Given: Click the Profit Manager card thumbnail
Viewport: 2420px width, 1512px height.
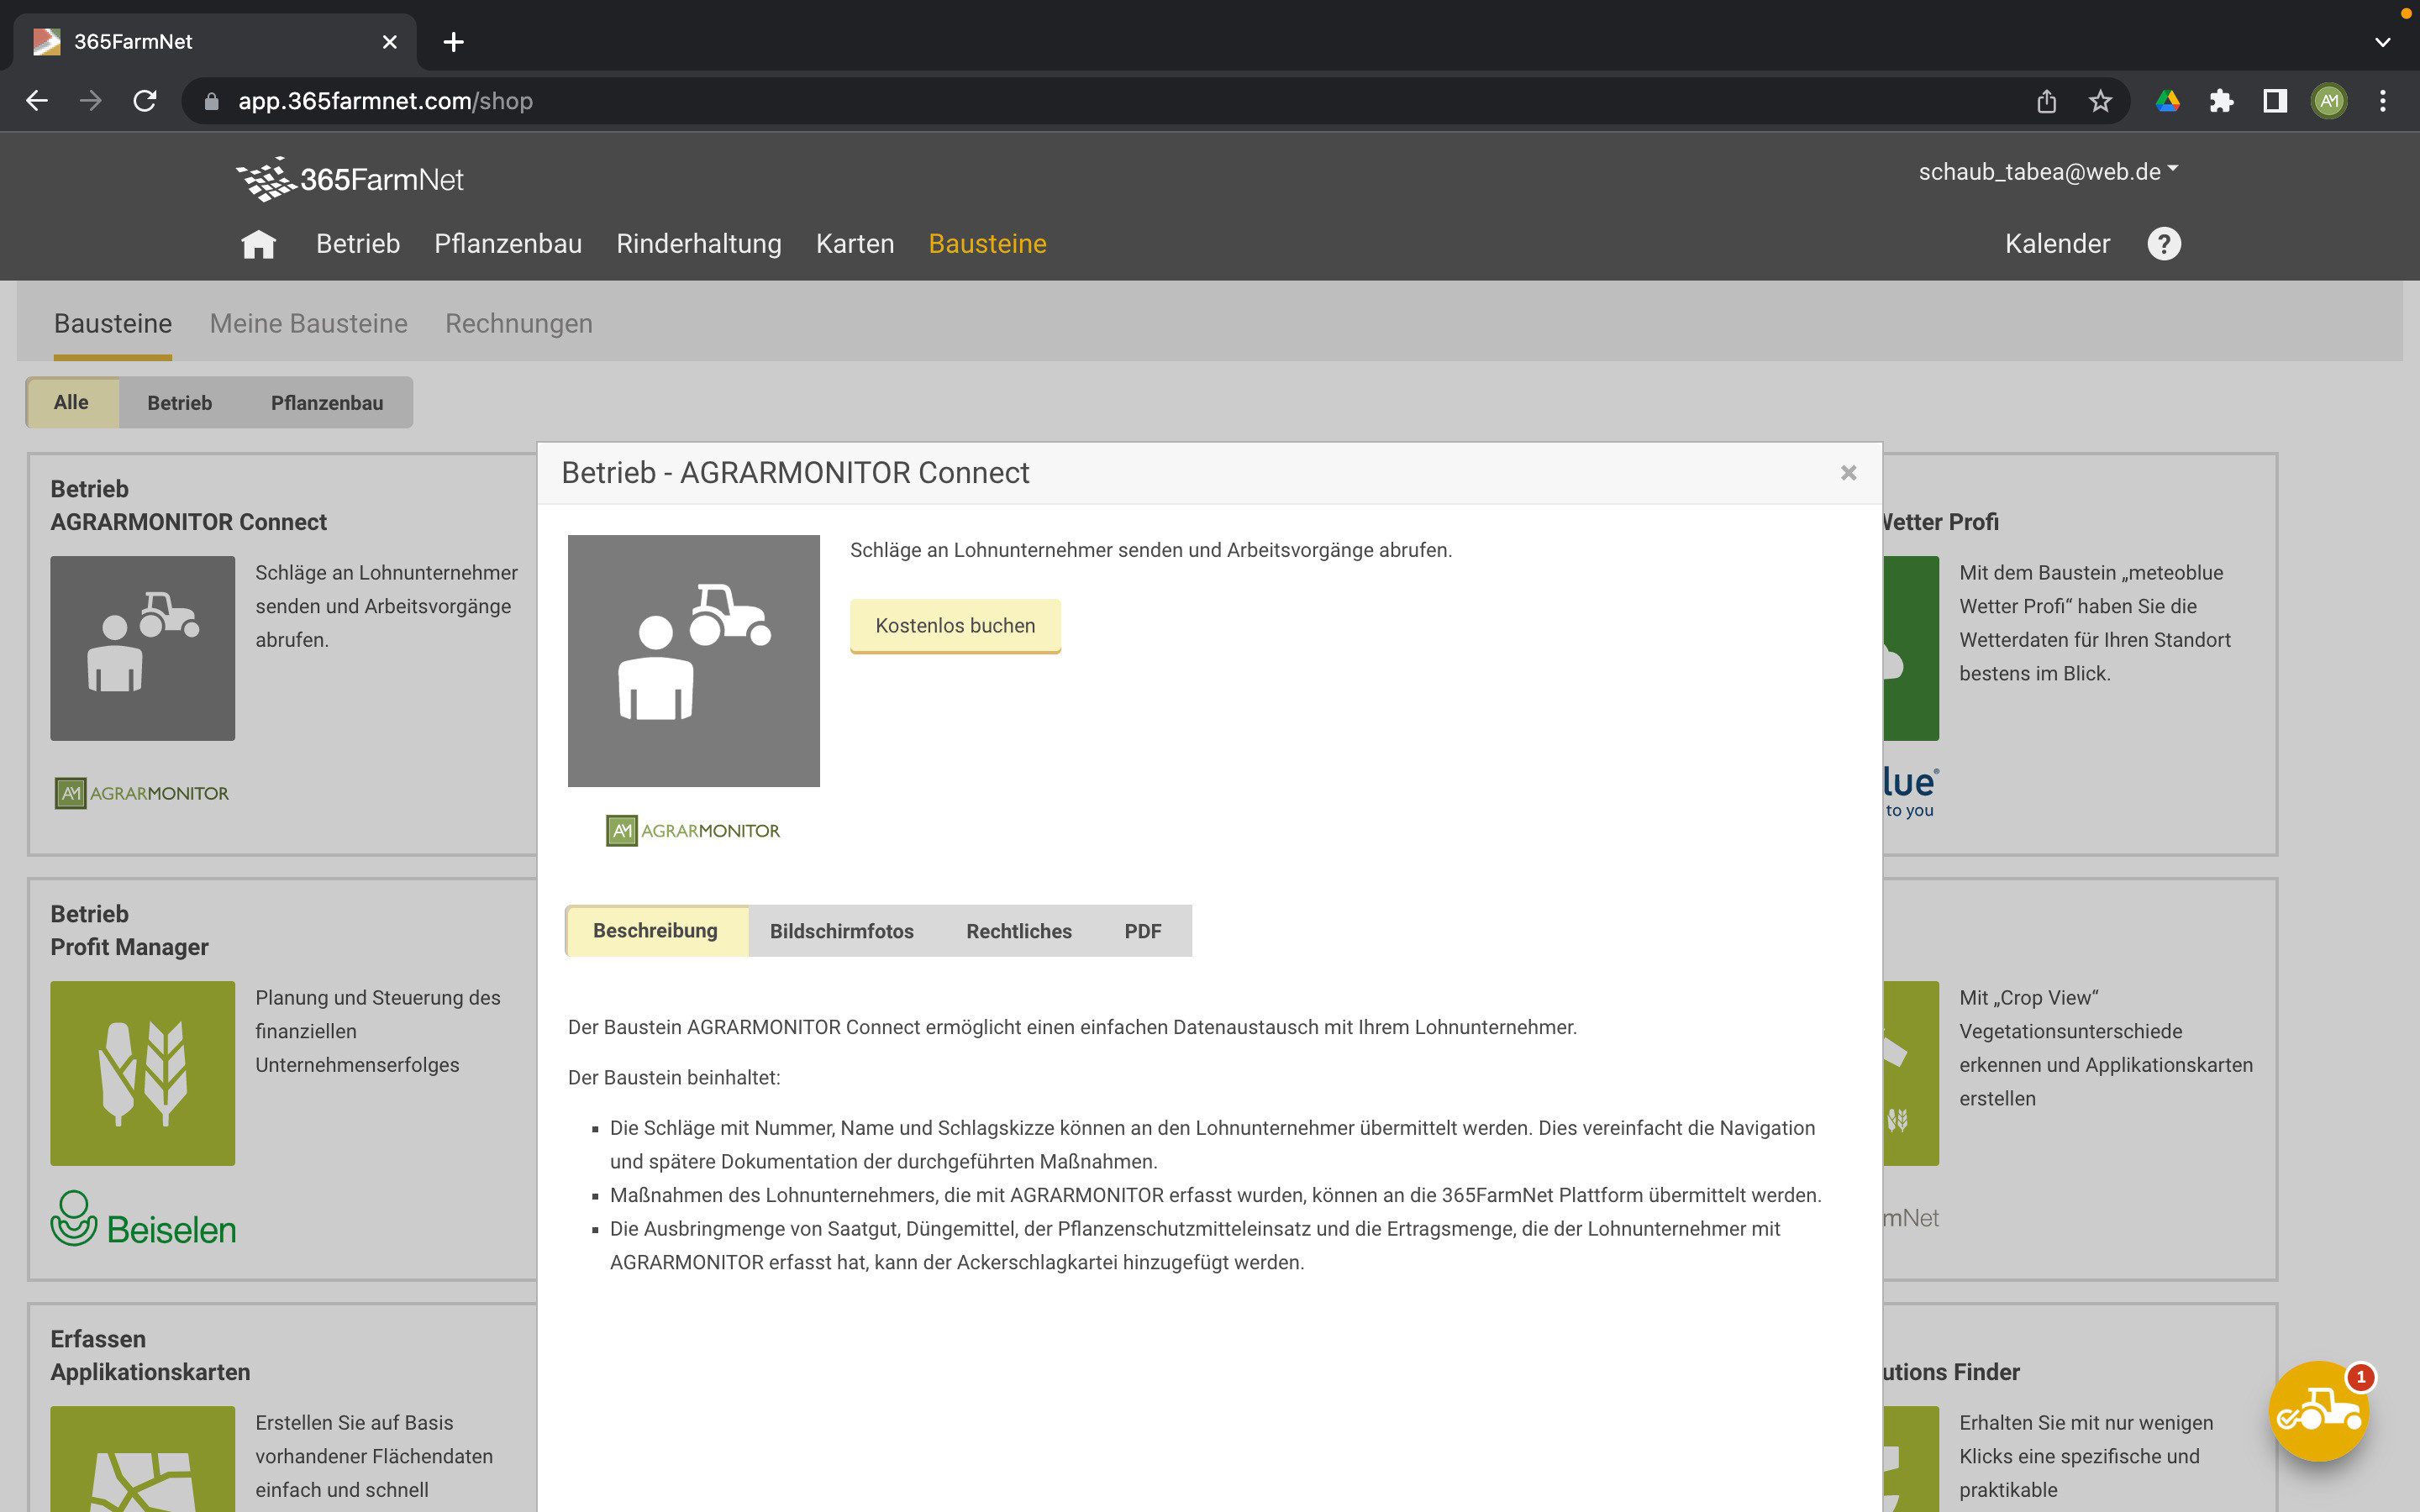Looking at the screenshot, I should pos(143,1073).
